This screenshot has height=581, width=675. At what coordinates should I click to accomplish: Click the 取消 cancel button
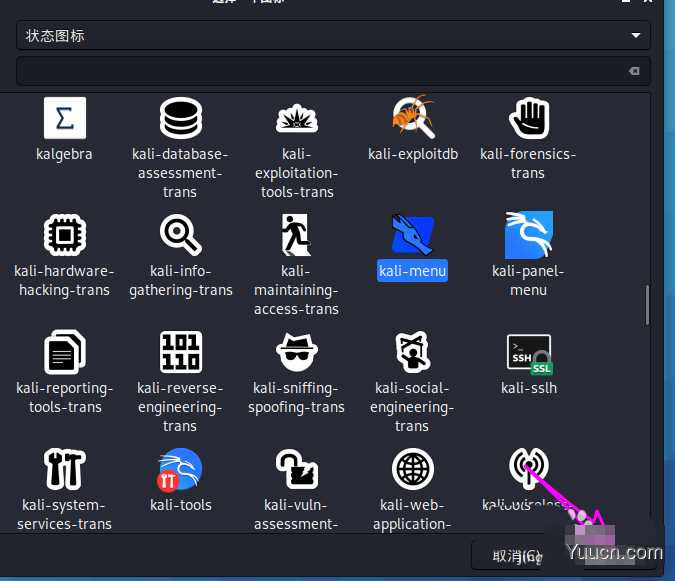coord(517,556)
